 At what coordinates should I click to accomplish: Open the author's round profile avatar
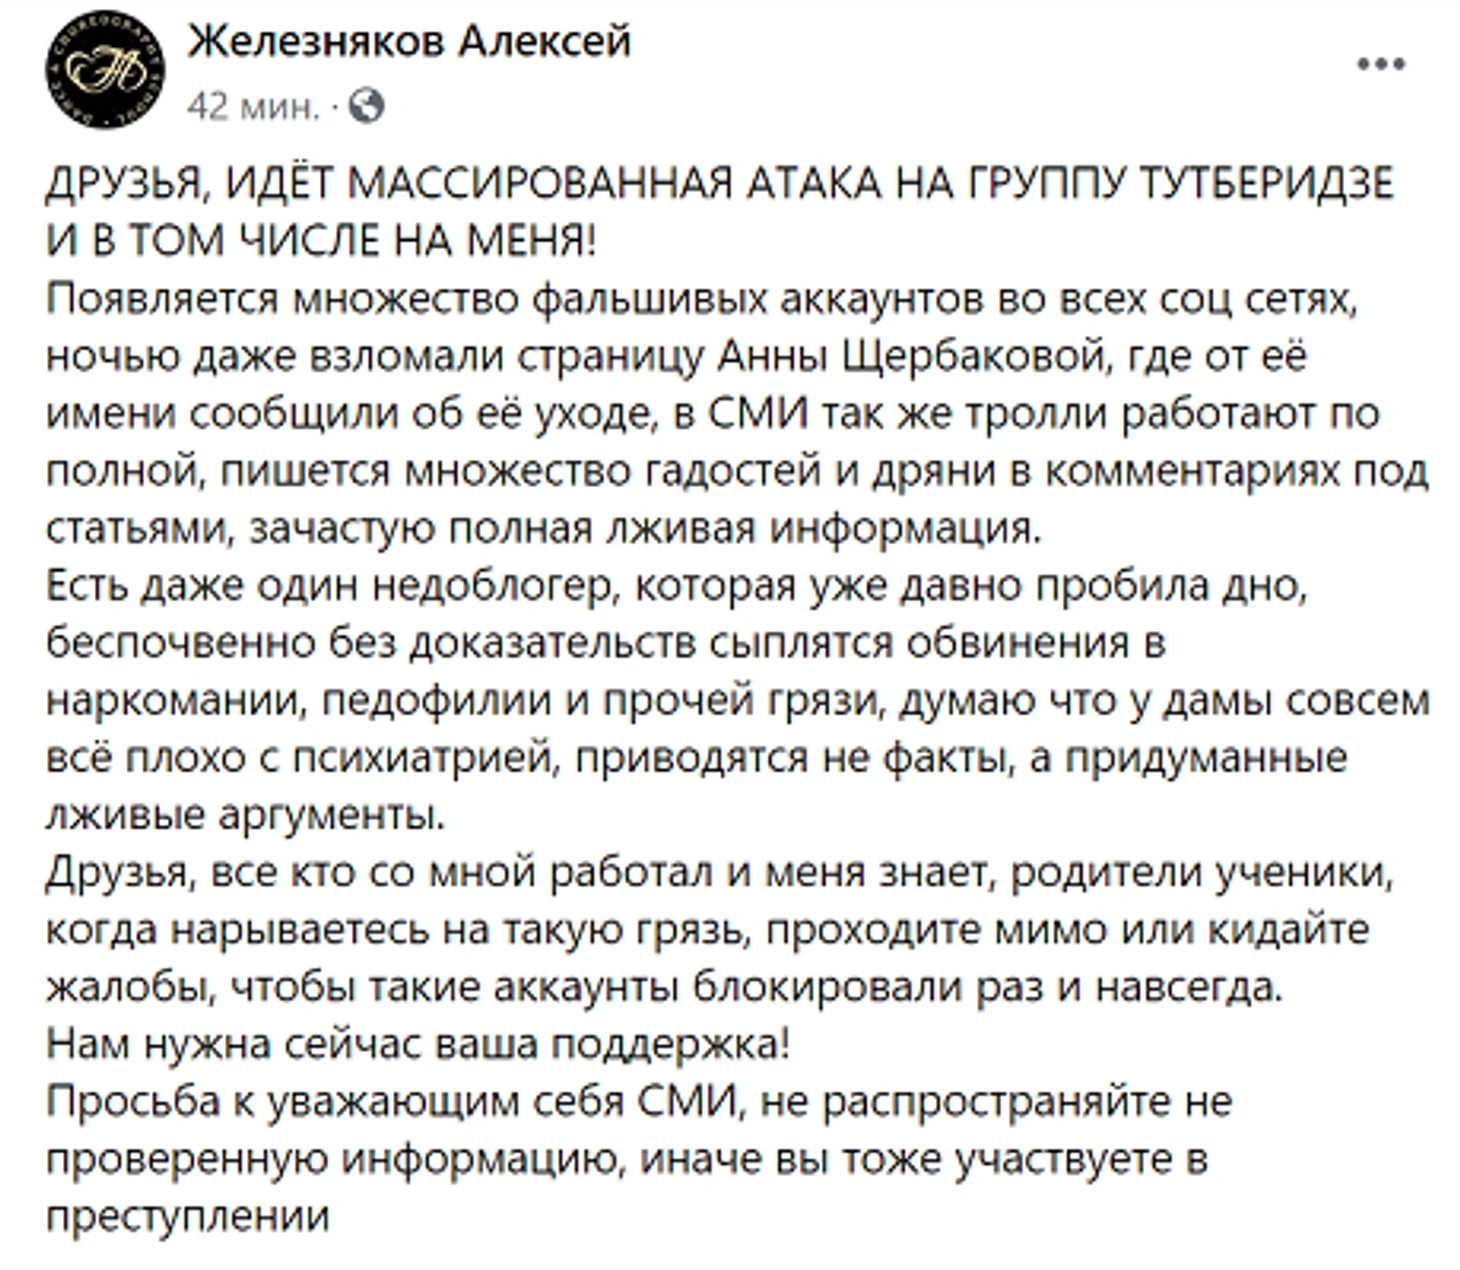(106, 68)
